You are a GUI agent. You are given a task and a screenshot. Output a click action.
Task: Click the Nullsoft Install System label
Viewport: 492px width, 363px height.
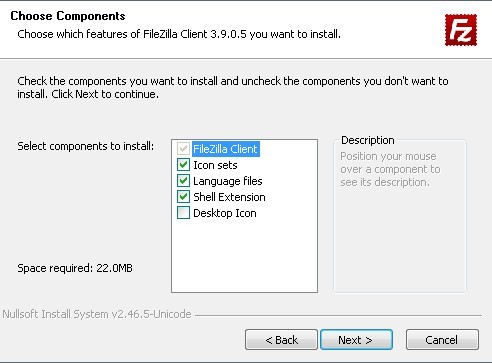pyautogui.click(x=97, y=314)
